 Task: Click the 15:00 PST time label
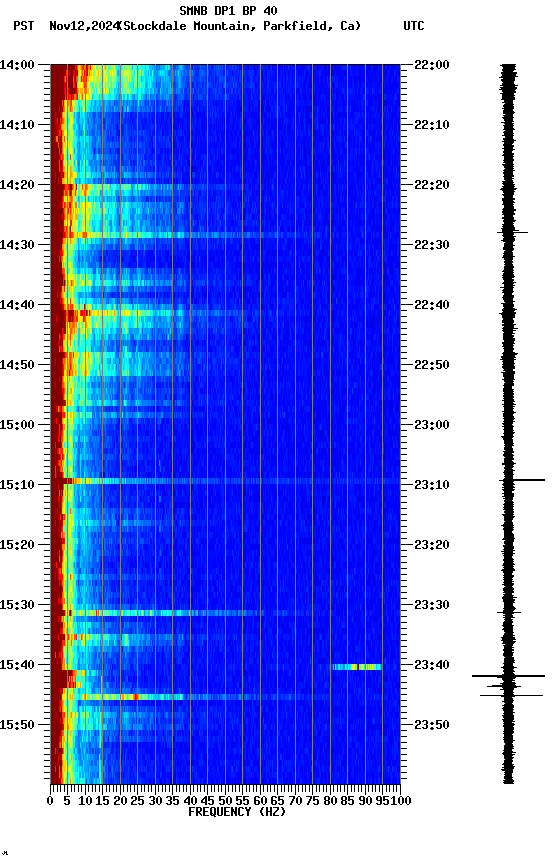pos(17,425)
